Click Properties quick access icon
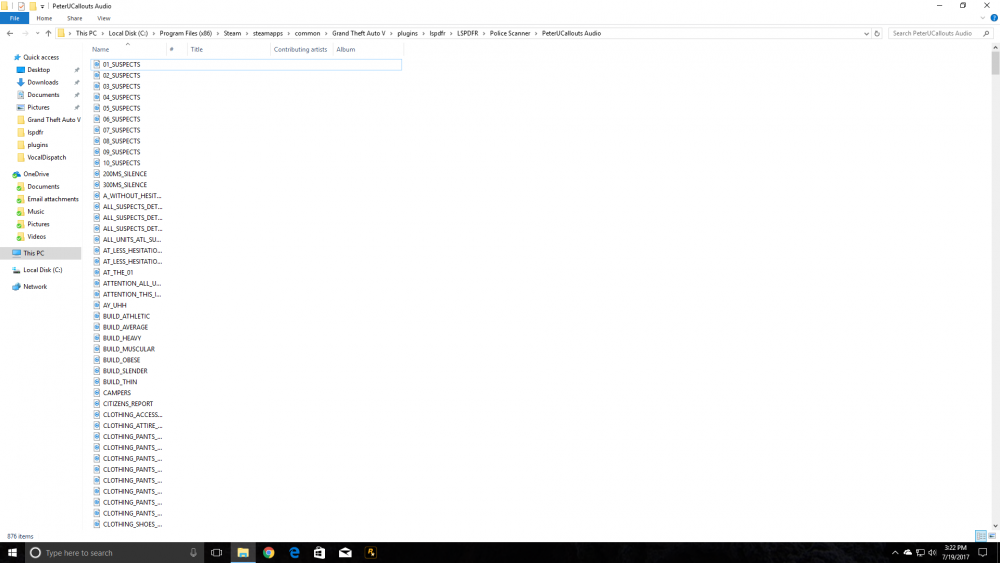This screenshot has height=563, width=1000. tap(21, 6)
